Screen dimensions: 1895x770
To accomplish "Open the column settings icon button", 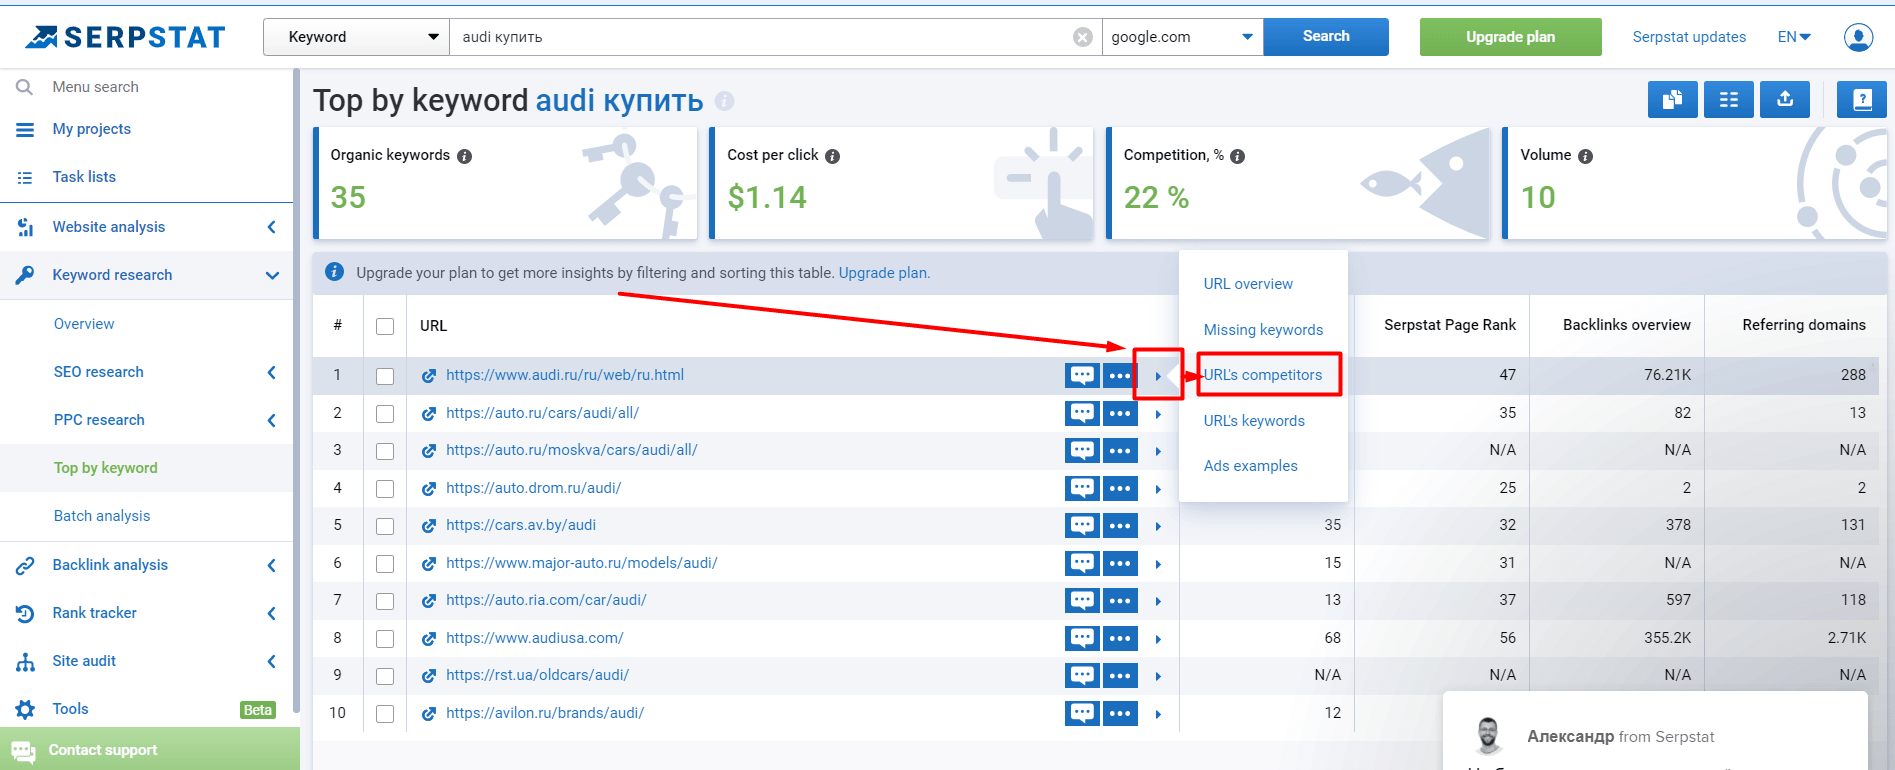I will point(1728,100).
